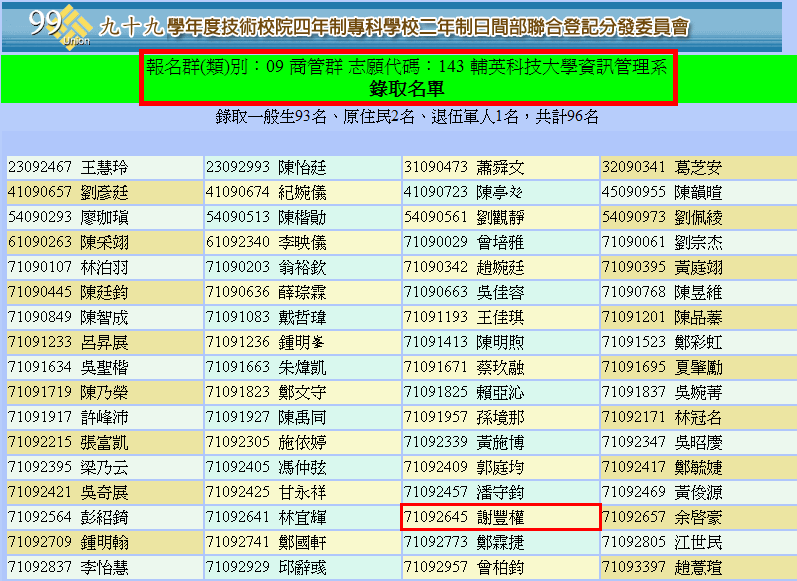797x581 pixels.
Task: Select cell 71091193 王佳琪
Action: [x=501, y=317]
